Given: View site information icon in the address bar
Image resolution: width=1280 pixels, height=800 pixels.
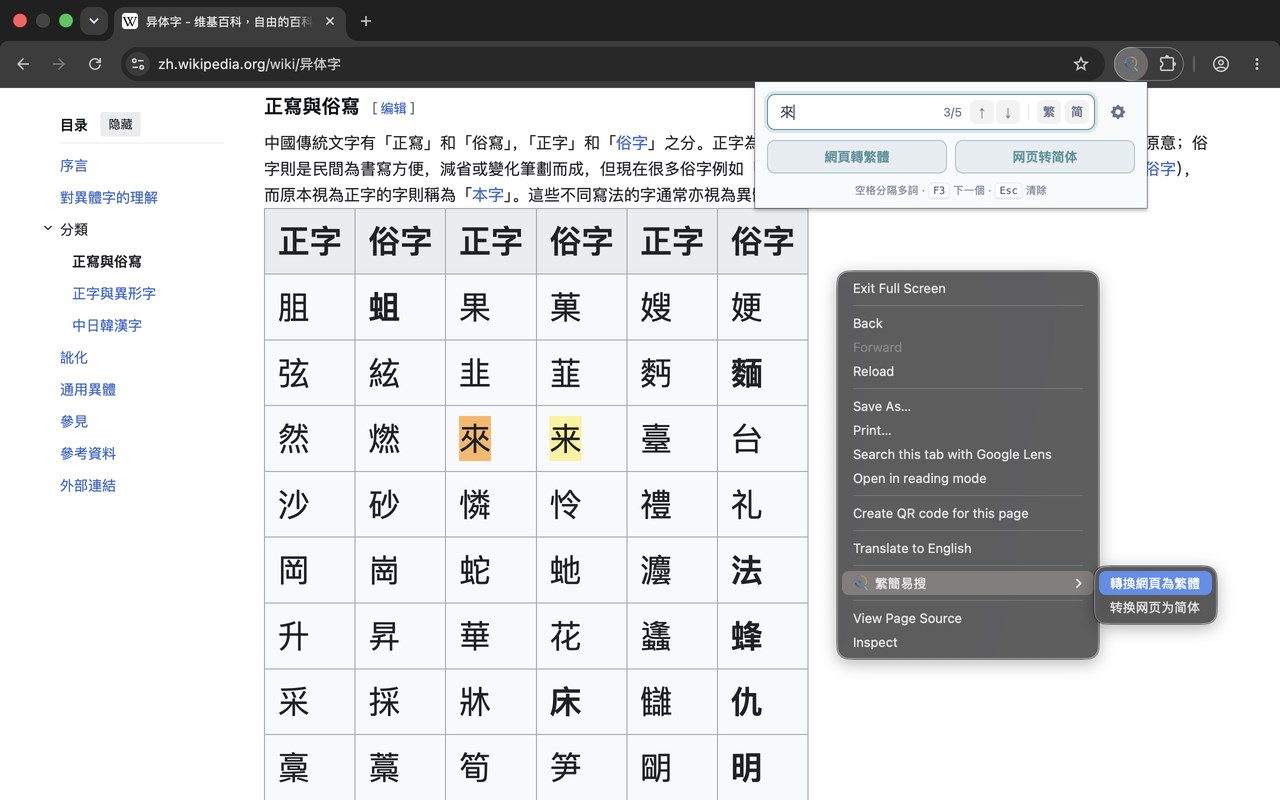Looking at the screenshot, I should coord(139,64).
